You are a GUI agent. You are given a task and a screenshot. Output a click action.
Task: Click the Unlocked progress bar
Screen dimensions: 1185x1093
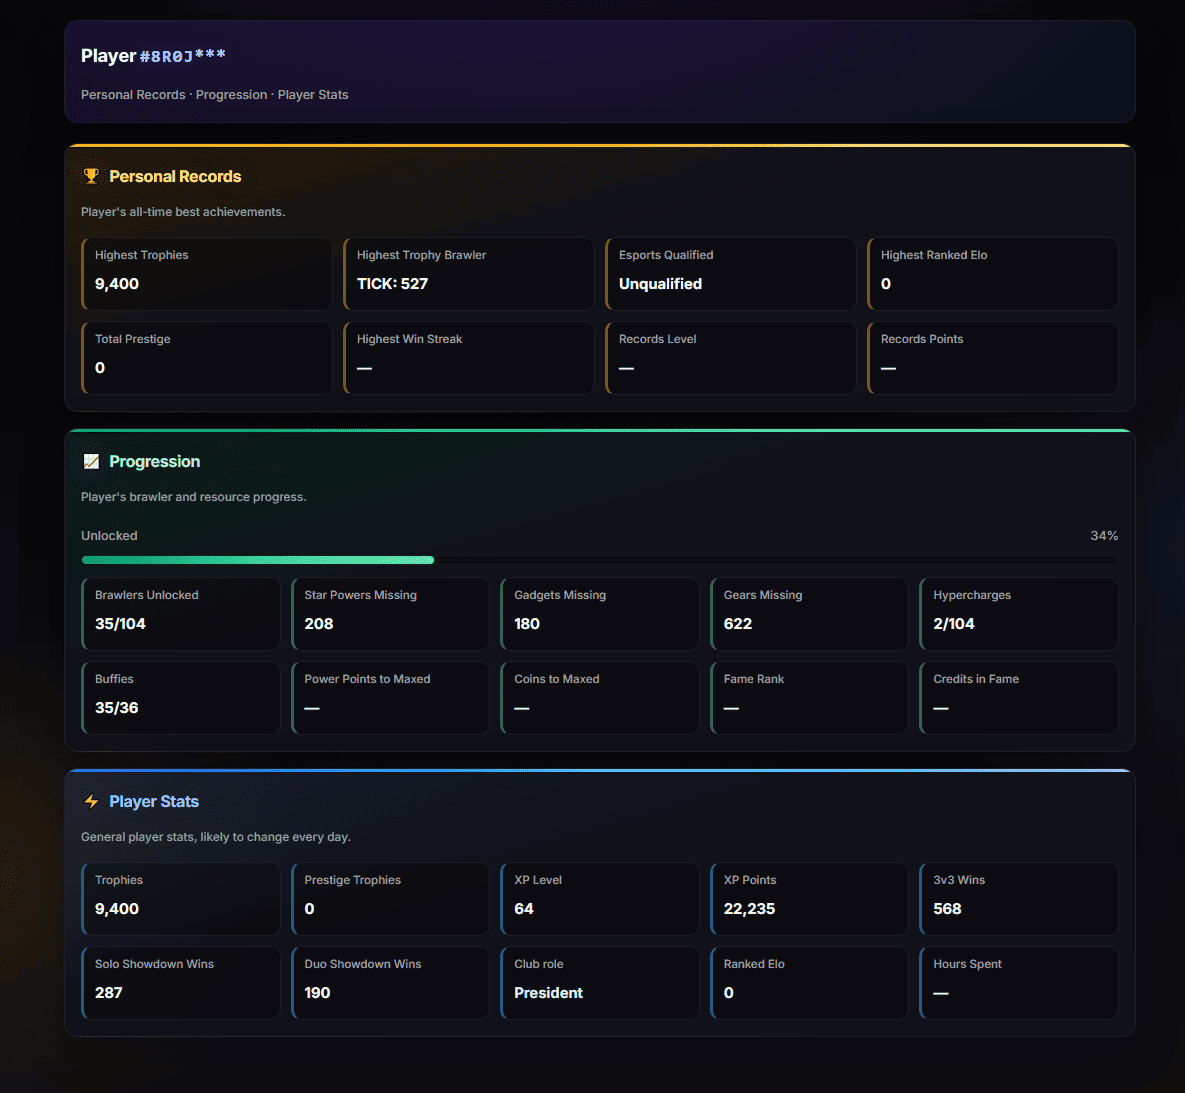599,560
